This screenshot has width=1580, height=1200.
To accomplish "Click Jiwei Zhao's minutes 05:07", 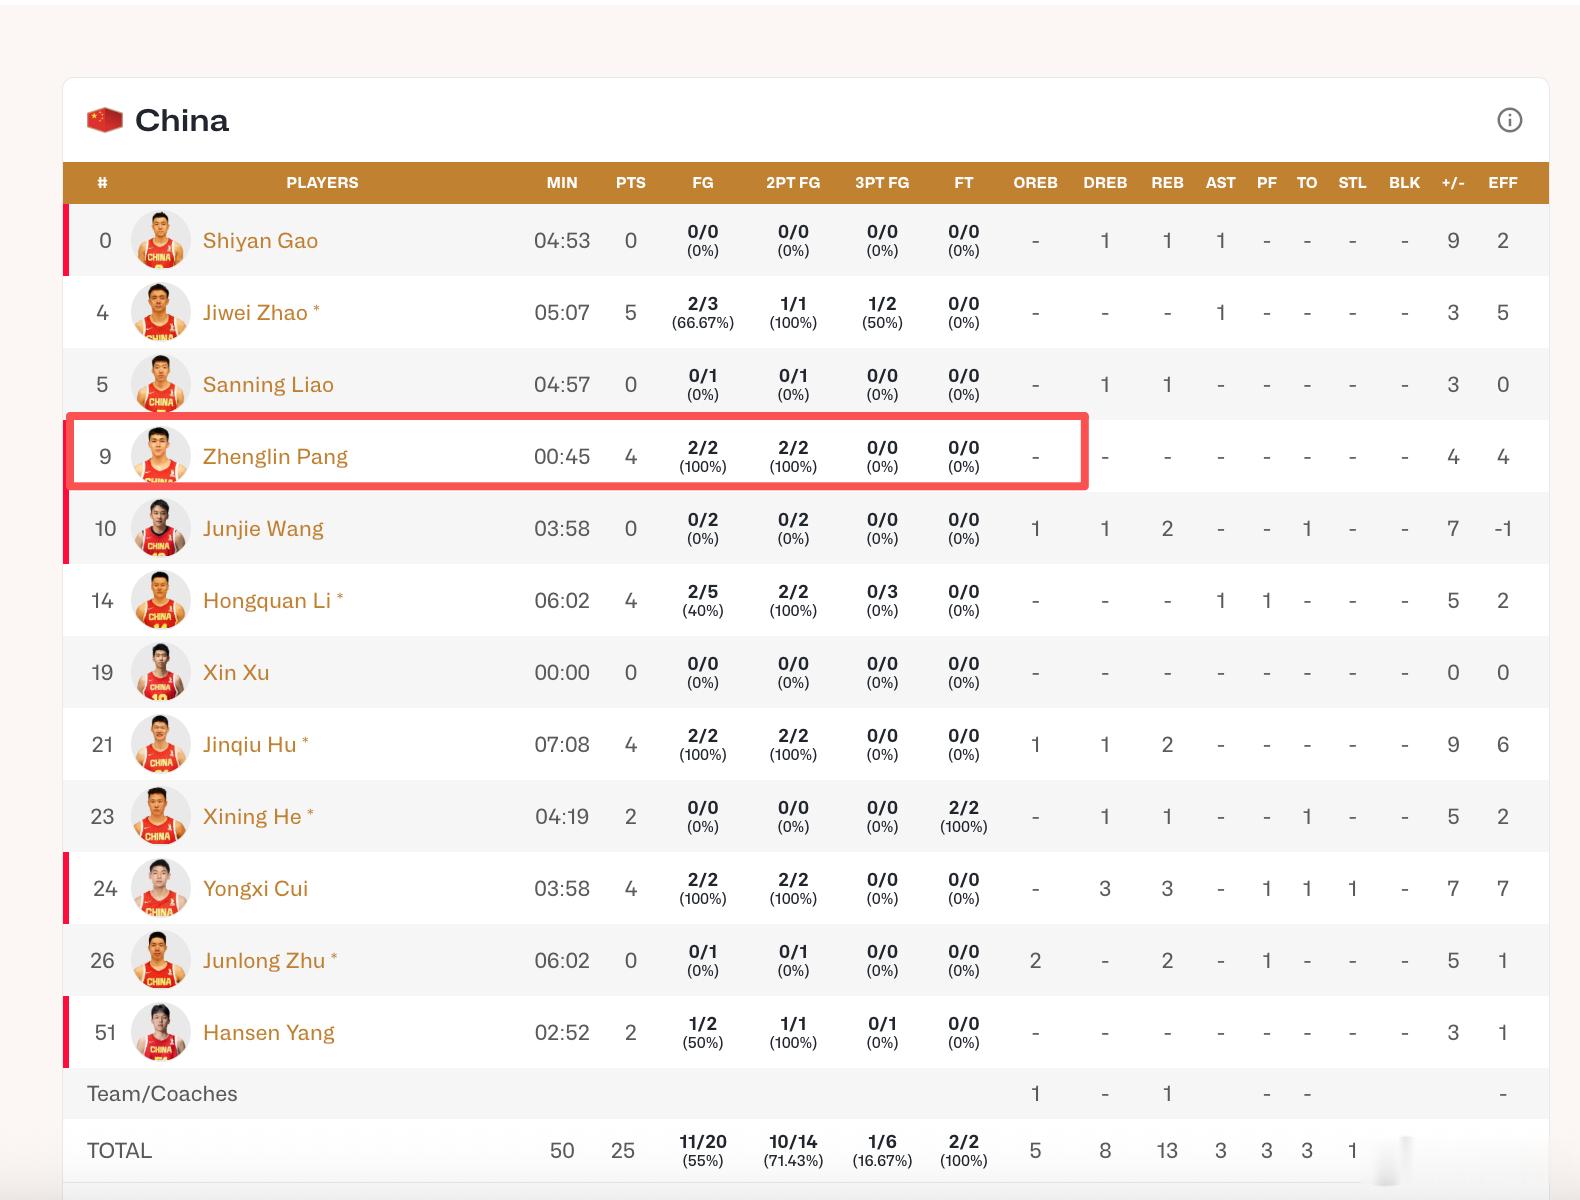I will (x=562, y=312).
